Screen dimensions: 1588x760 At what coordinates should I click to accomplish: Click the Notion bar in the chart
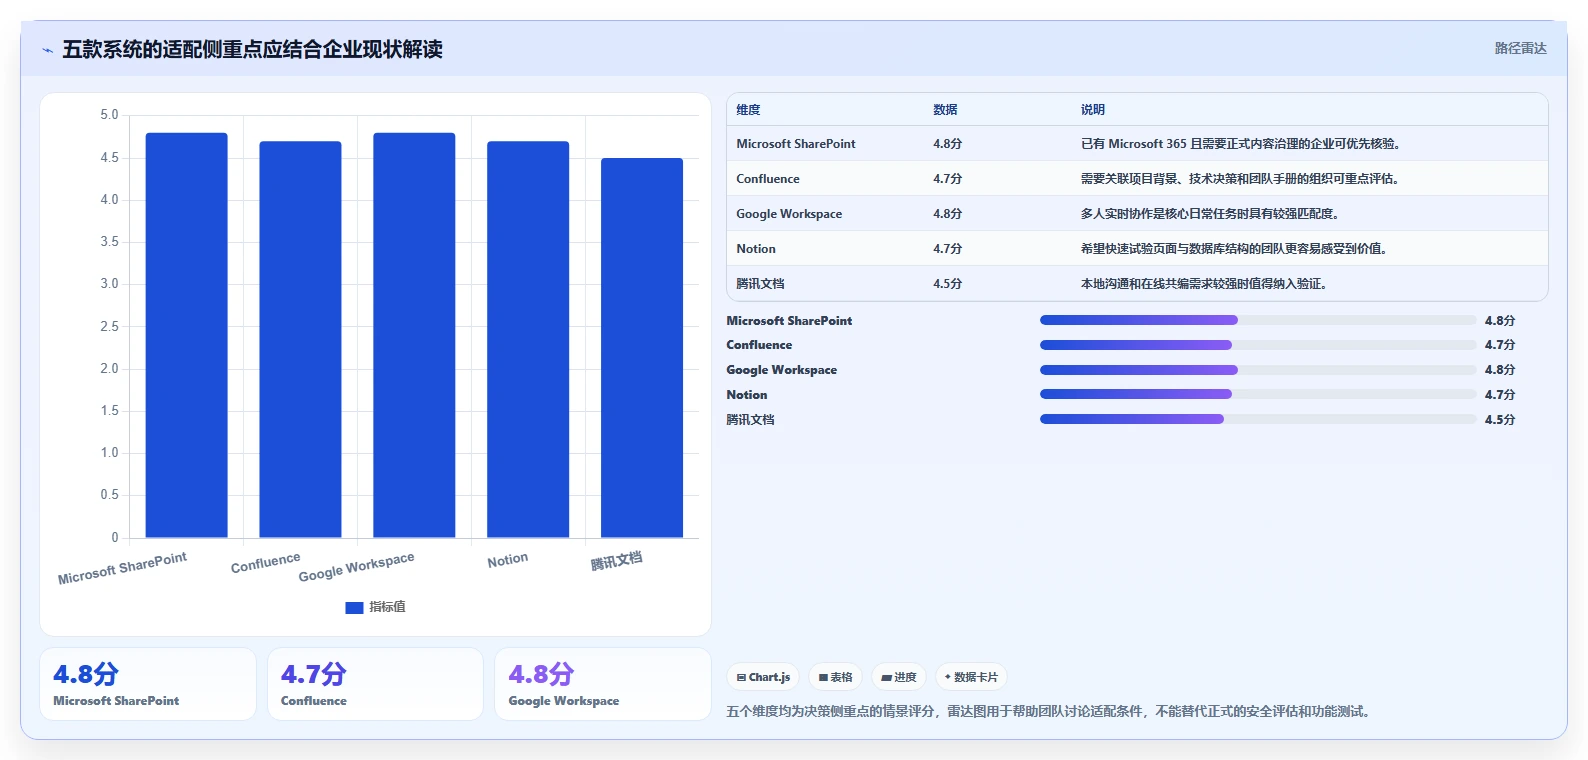tap(528, 339)
